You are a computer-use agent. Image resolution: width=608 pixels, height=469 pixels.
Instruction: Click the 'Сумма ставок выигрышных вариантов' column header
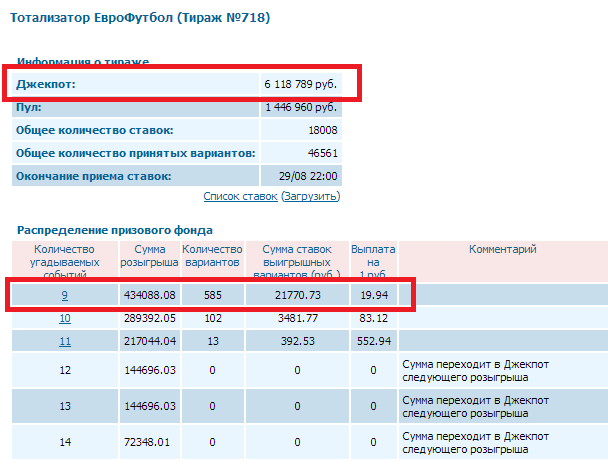click(x=297, y=262)
